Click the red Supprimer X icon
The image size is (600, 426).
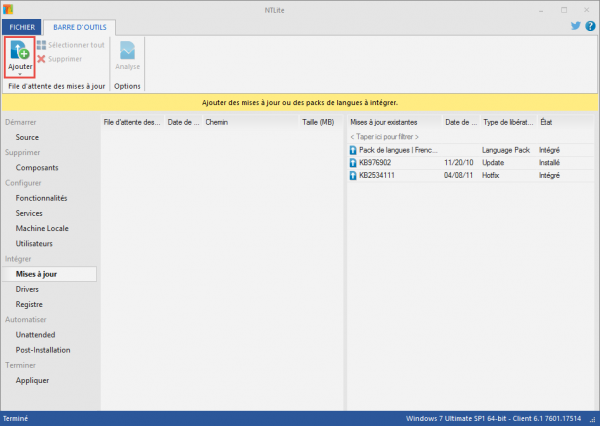[41, 59]
